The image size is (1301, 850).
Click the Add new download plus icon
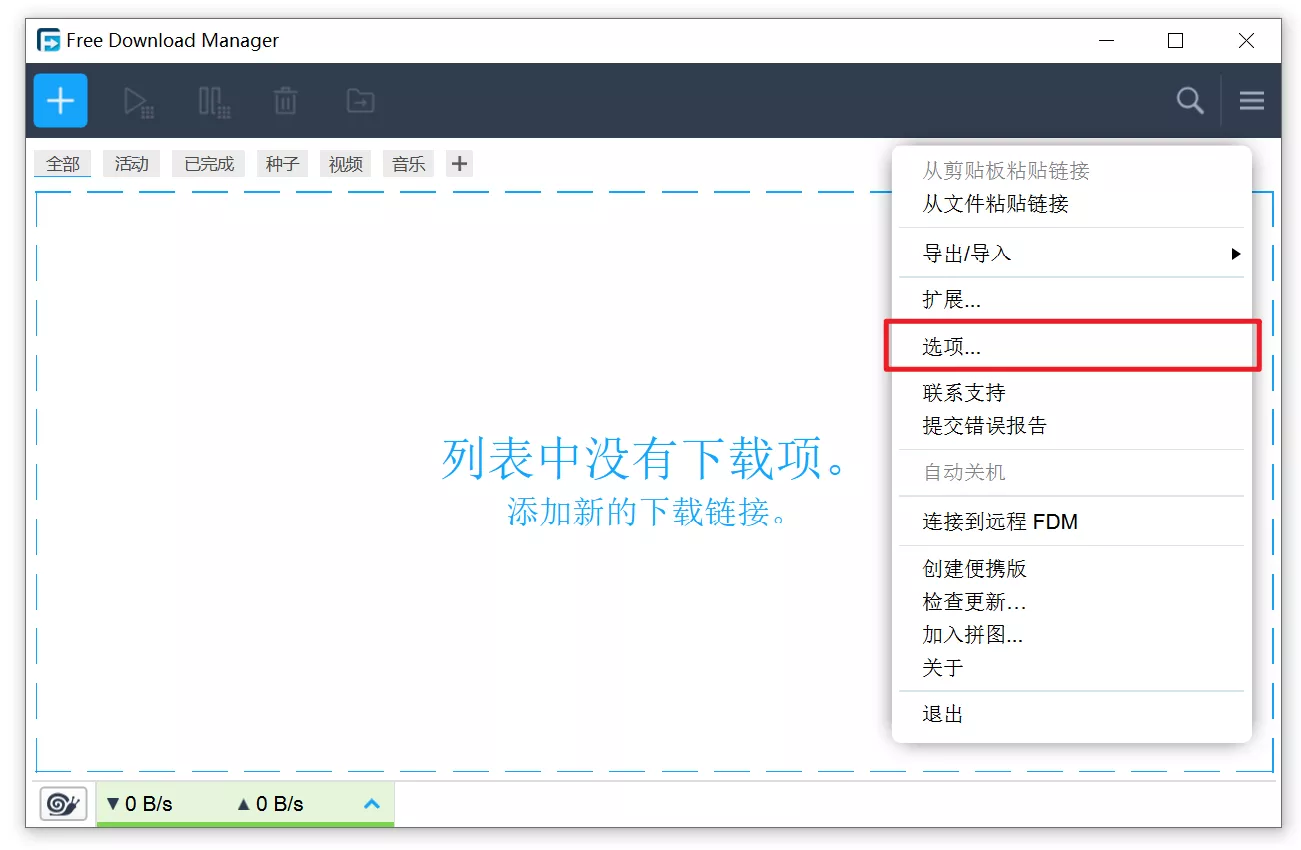(x=60, y=100)
